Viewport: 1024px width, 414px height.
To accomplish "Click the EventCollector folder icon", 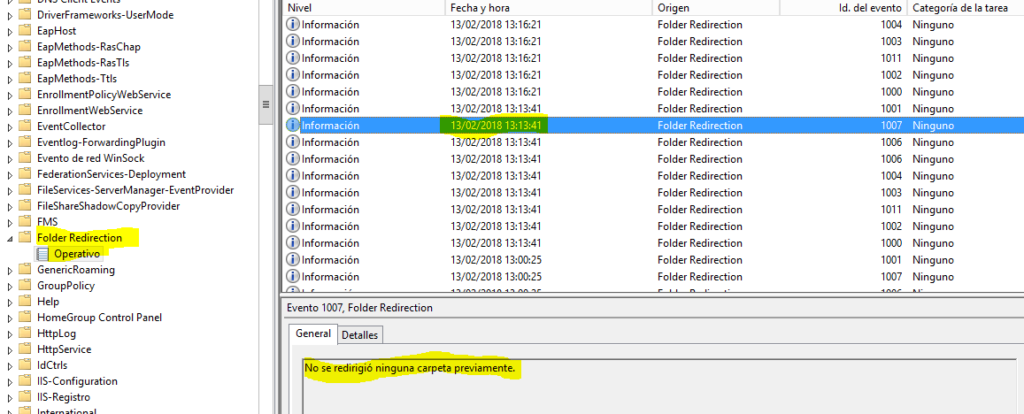I will (x=25, y=126).
